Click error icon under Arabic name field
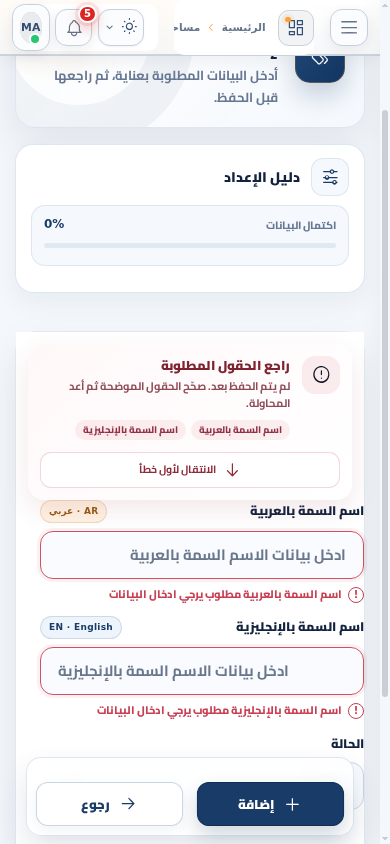This screenshot has height=844, width=390. pyautogui.click(x=356, y=595)
